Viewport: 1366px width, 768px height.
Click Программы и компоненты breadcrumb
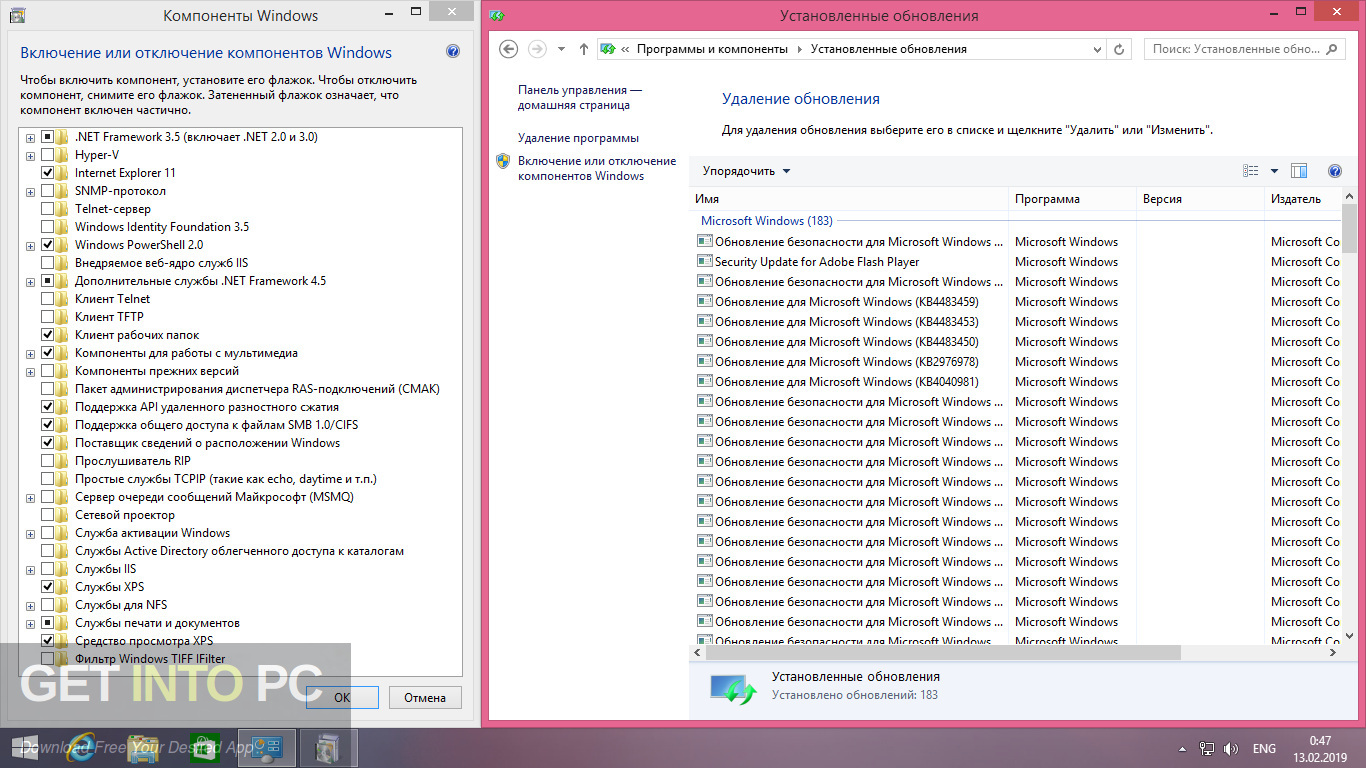[712, 48]
